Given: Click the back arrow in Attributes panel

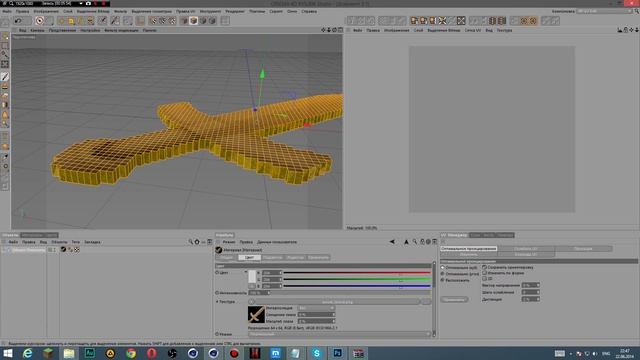Looking at the screenshot, I should click(392, 242).
